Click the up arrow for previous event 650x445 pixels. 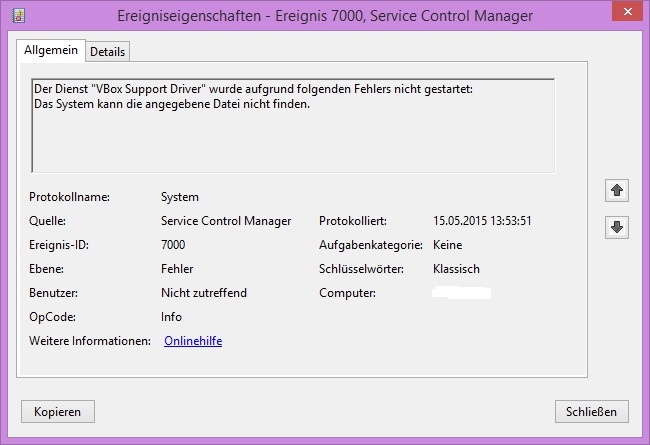coord(617,190)
